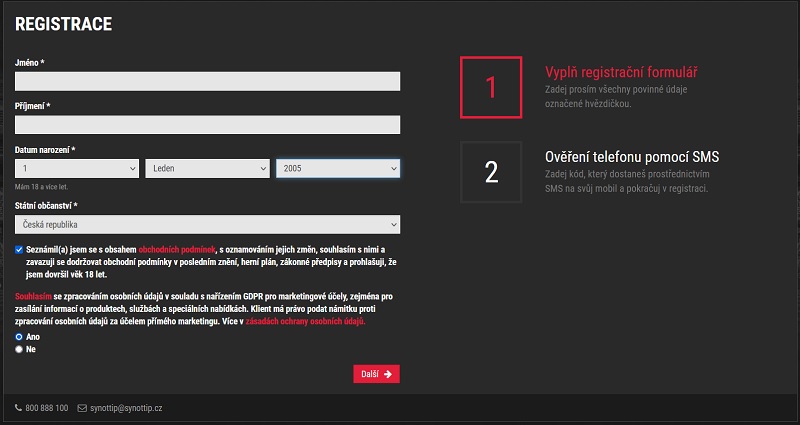Click phone number 800 888 100
This screenshot has width=800, height=425.
point(46,408)
